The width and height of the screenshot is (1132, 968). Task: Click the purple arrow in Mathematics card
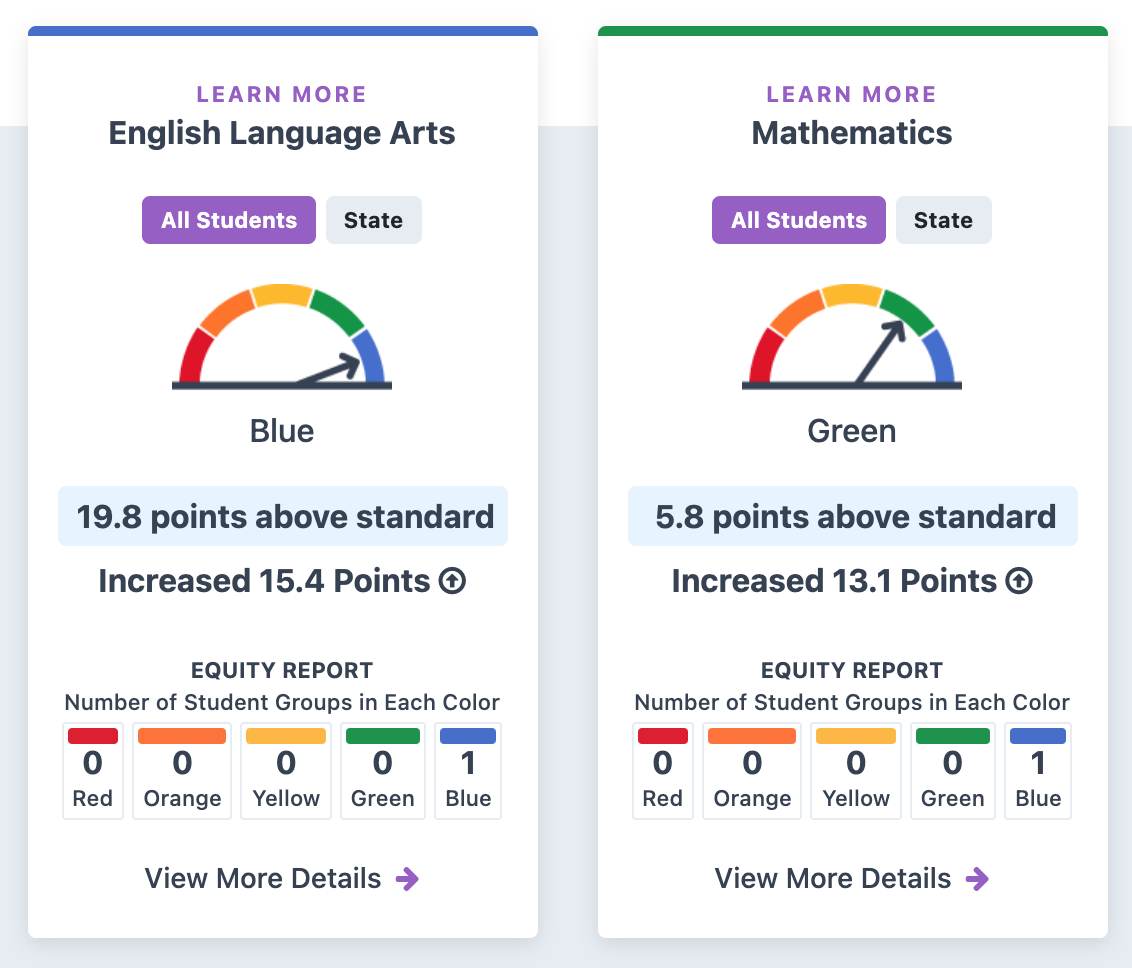coord(977,879)
